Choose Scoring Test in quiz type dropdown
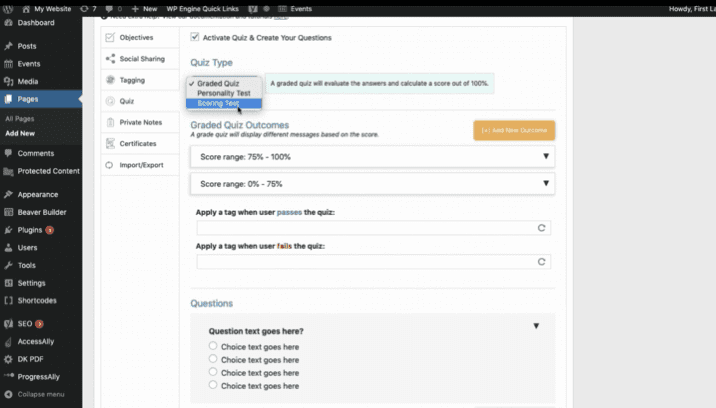 point(224,103)
